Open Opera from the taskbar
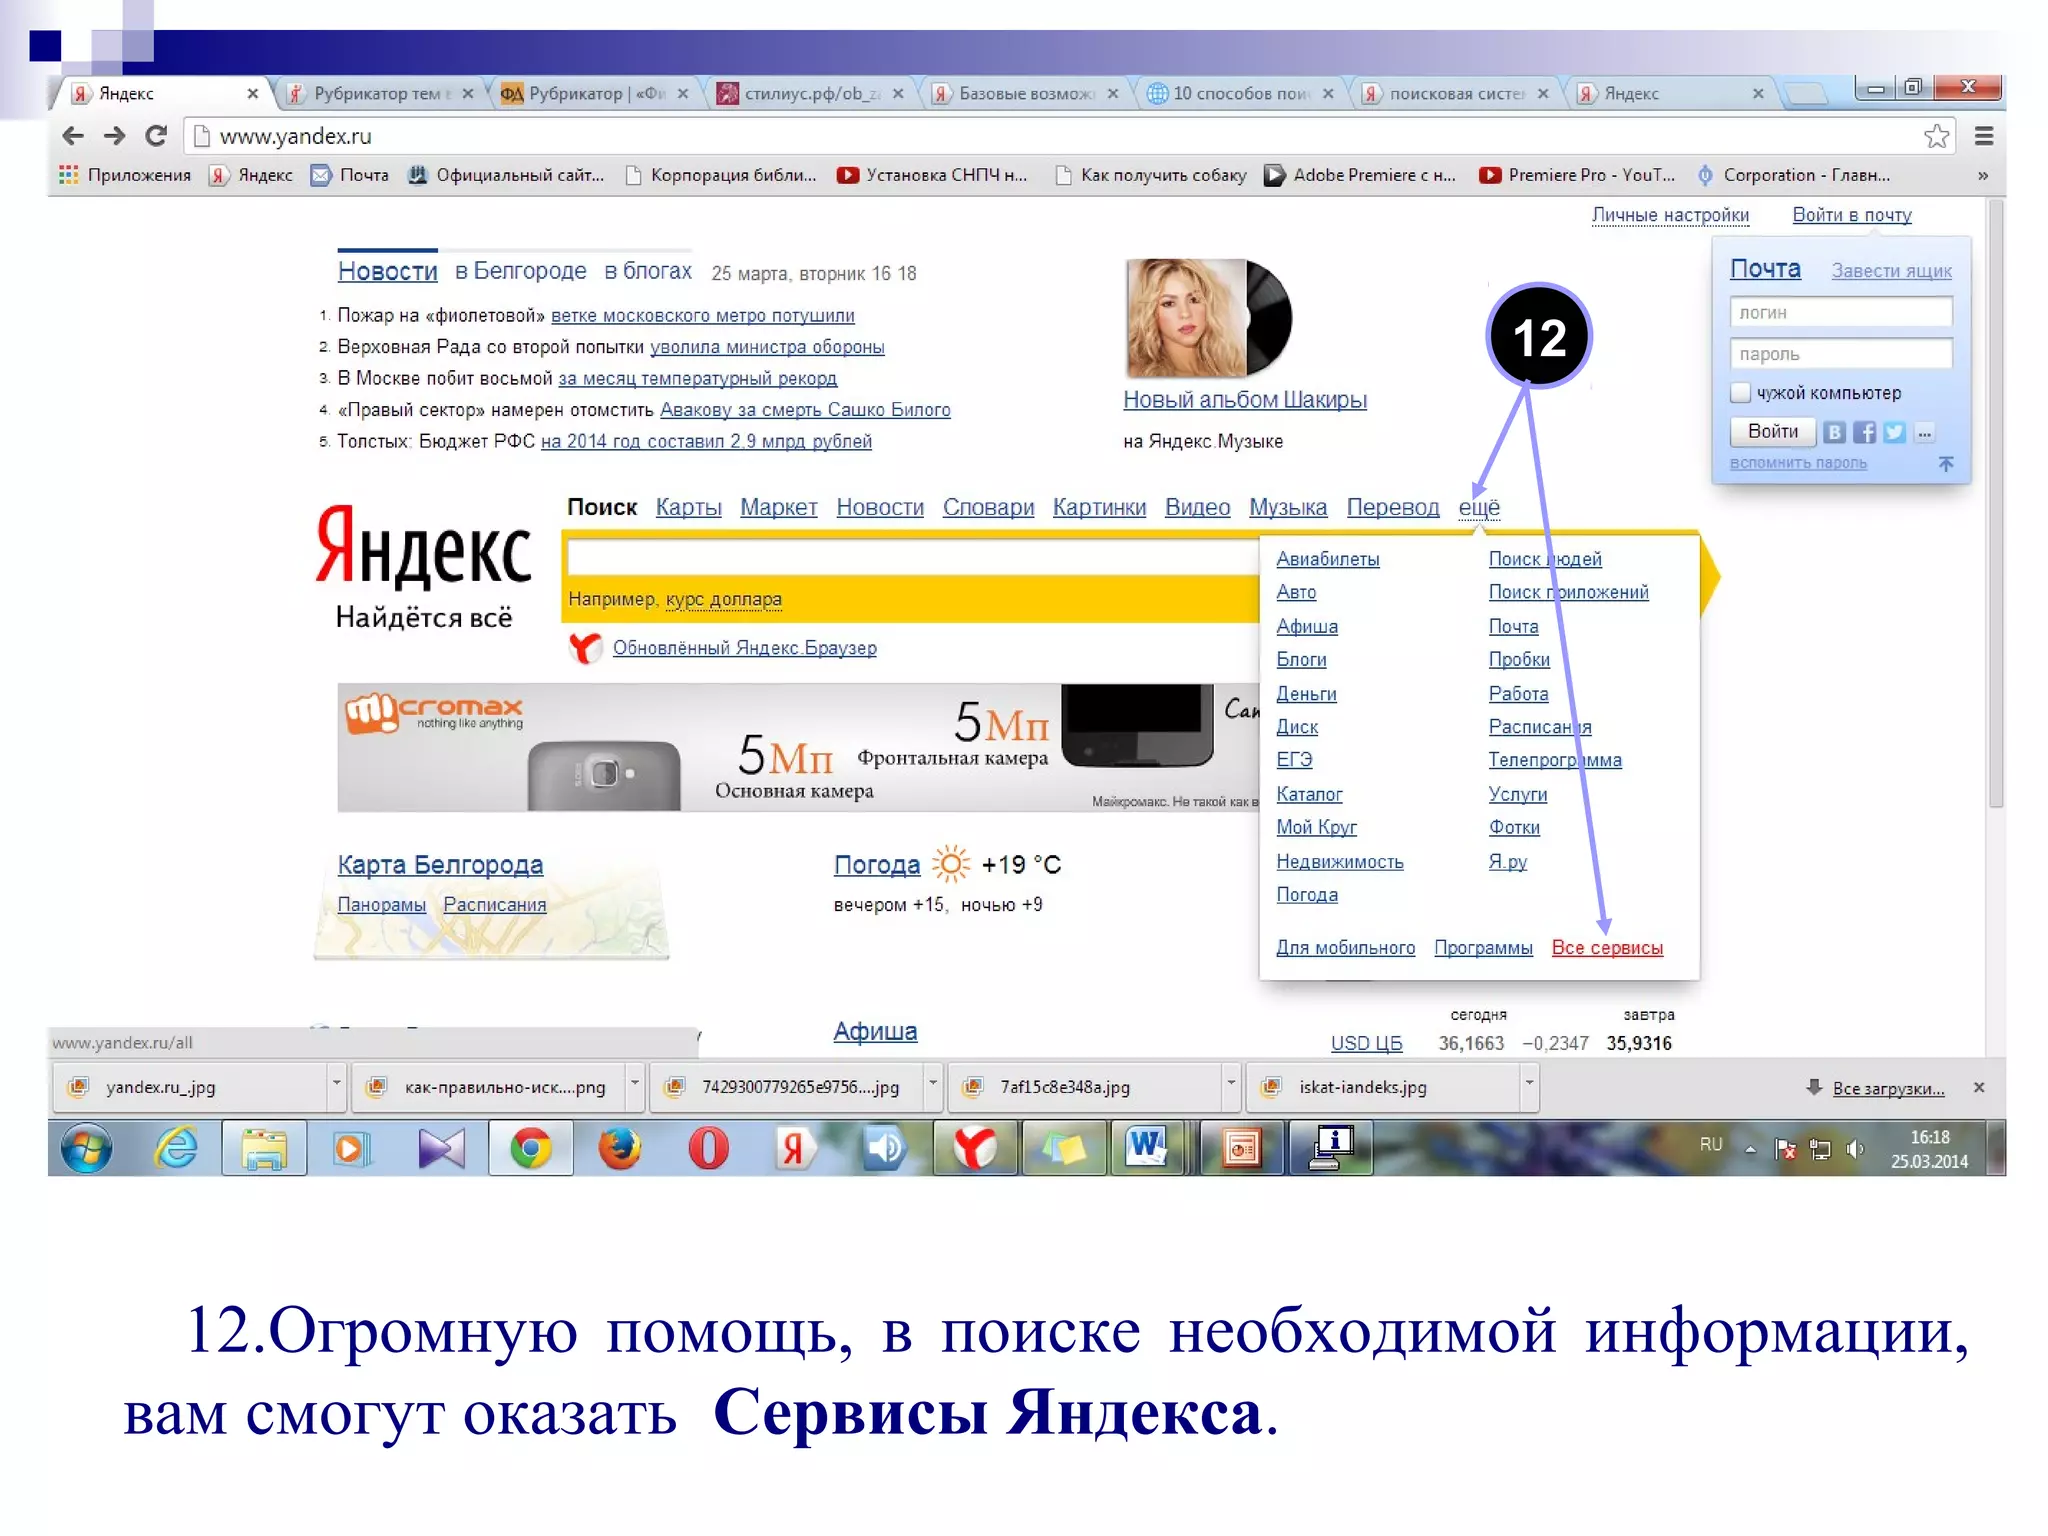This screenshot has height=1536, width=2048. pos(708,1148)
